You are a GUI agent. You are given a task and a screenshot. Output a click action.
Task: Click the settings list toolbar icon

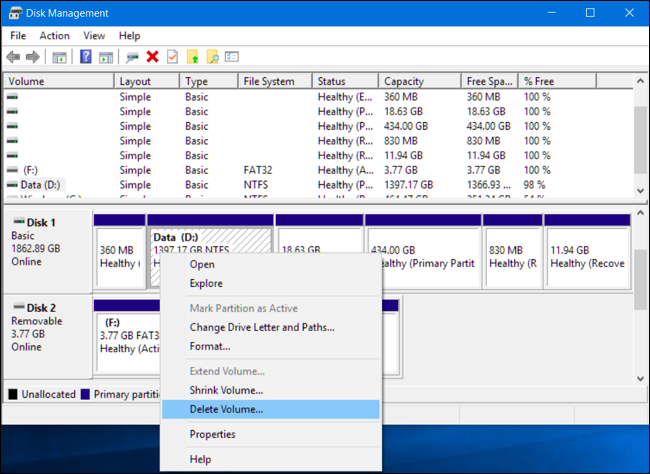(x=232, y=57)
